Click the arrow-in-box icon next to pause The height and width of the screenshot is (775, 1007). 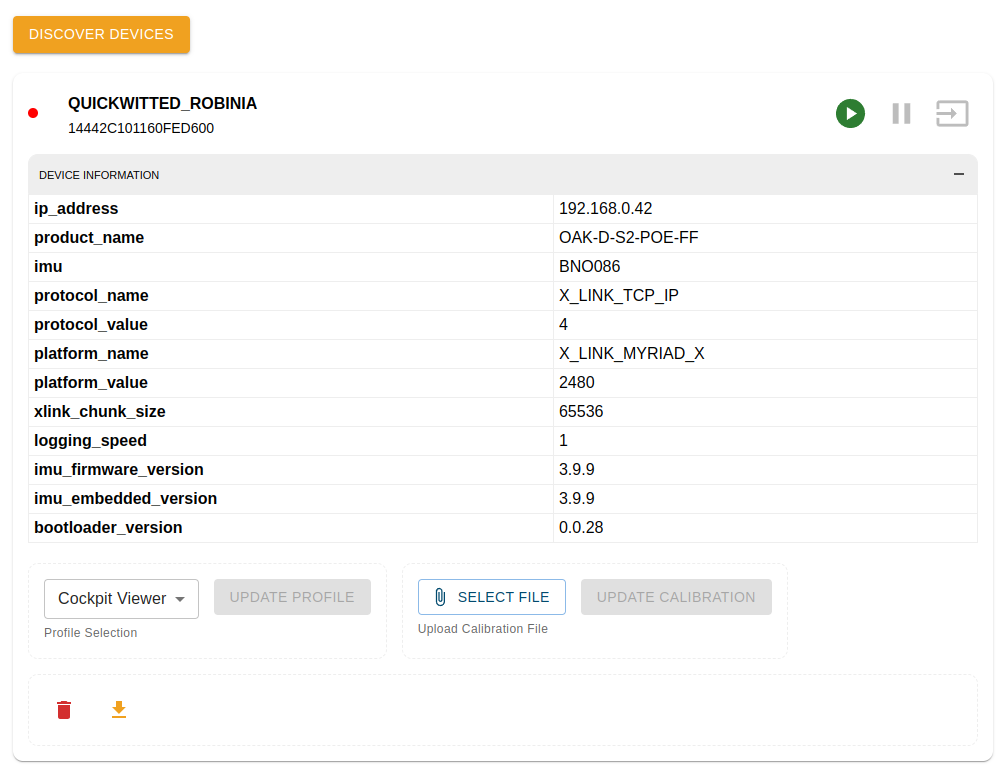tap(952, 113)
